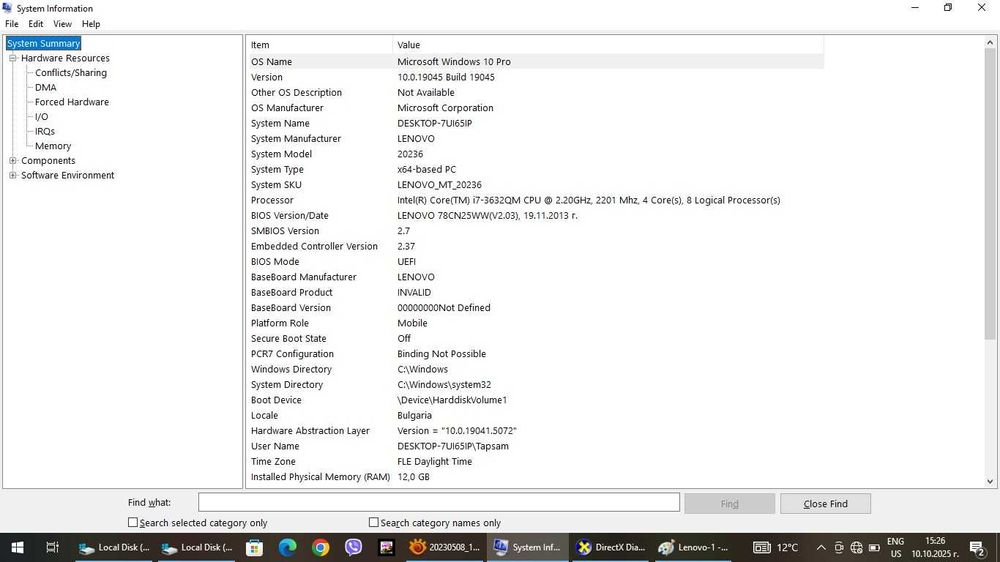
Task: Click the System Information title bar icon
Action: [x=7, y=8]
